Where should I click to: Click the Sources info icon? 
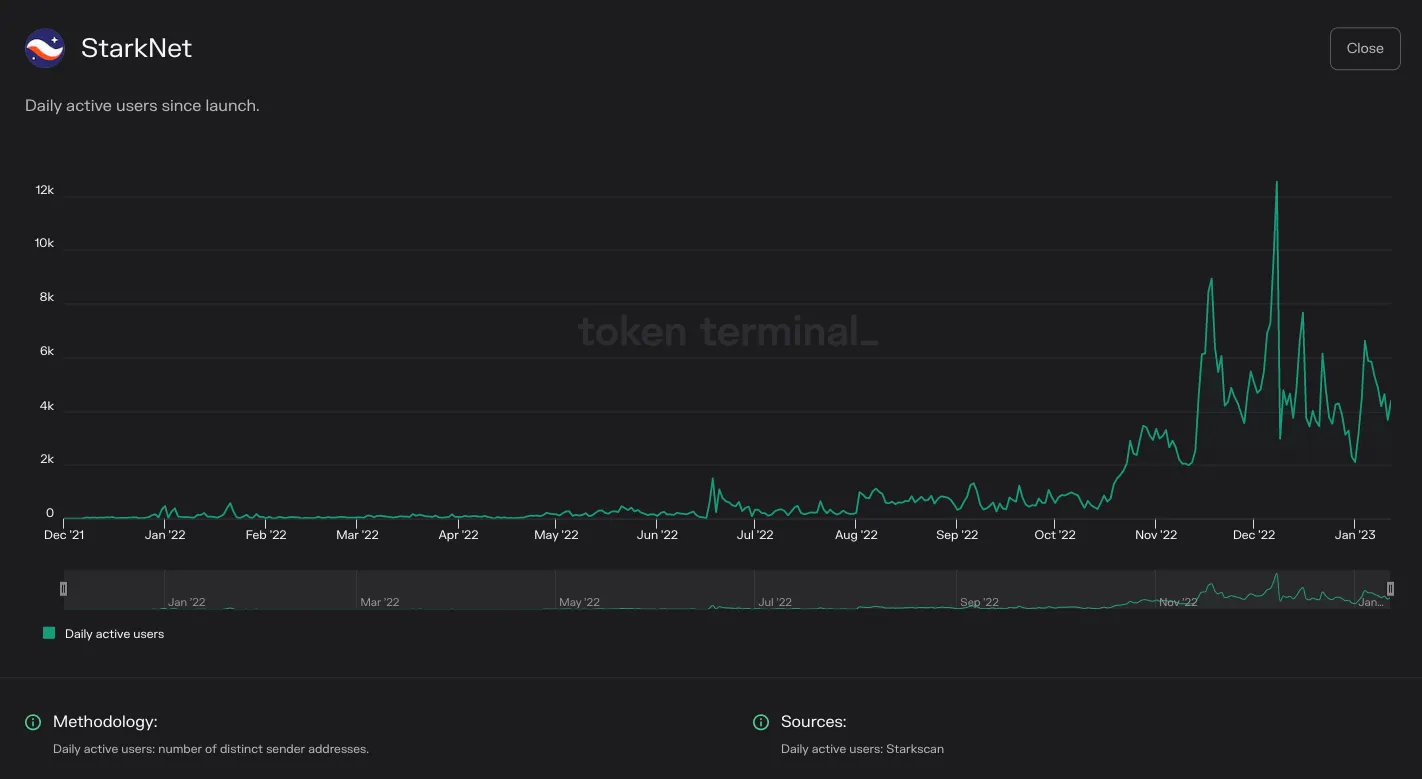click(x=761, y=722)
